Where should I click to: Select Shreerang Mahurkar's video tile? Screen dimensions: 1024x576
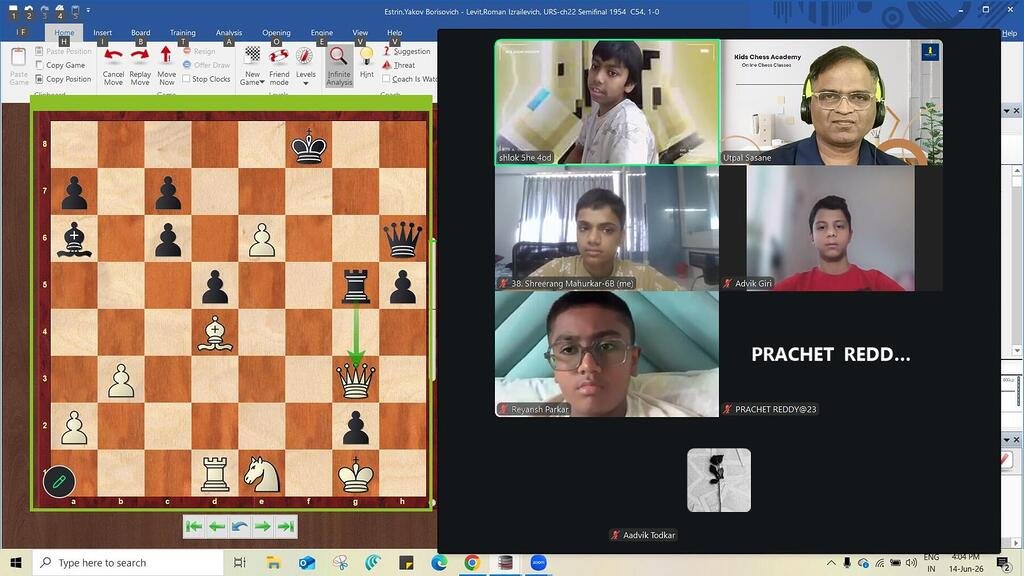point(607,228)
